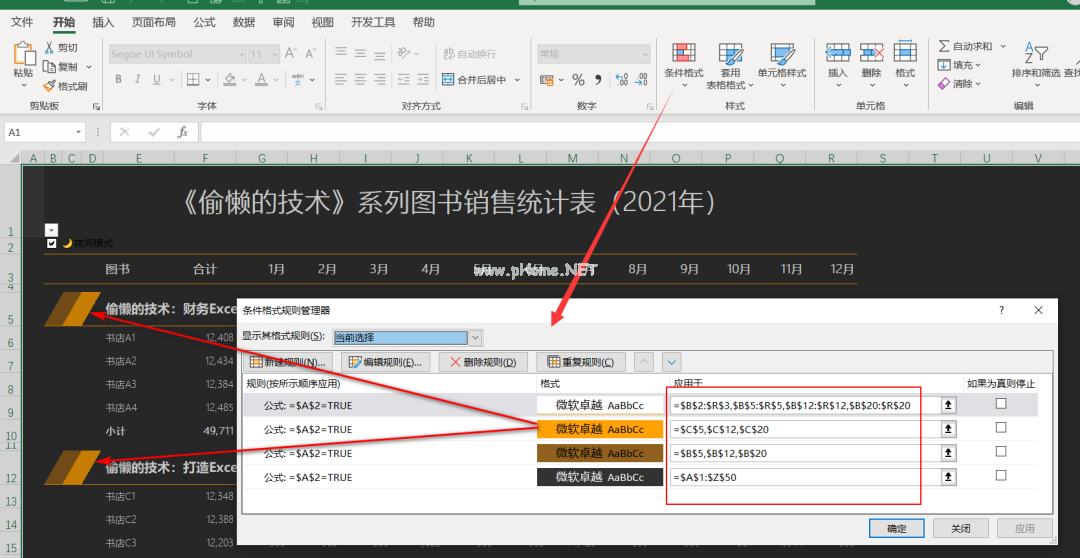Screen dimensions: 1080x558
Task: Collapse range selector for =$A$1:$Z$50
Action: click(949, 477)
